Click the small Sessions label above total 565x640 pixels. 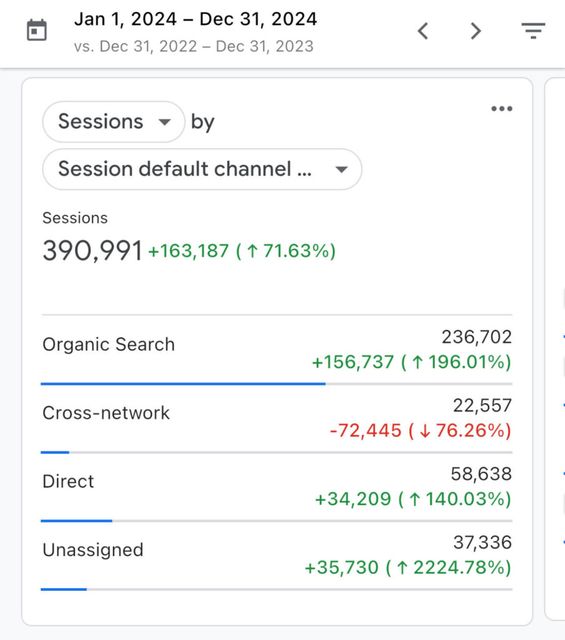(x=75, y=218)
